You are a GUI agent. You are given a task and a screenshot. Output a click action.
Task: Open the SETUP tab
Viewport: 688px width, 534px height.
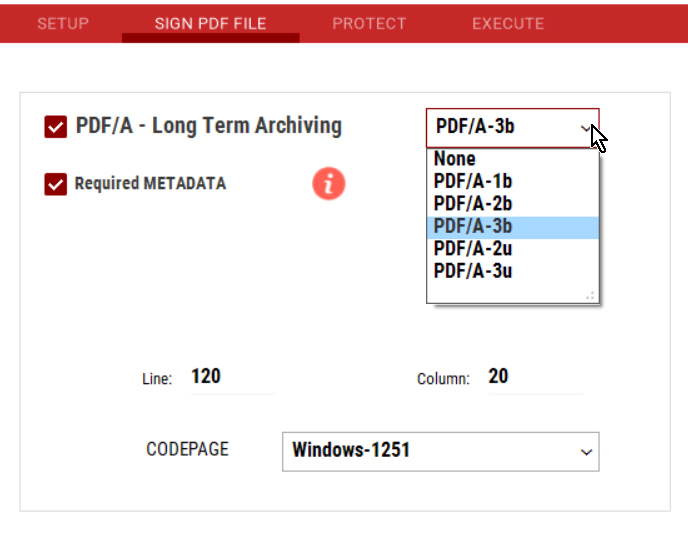(x=63, y=23)
